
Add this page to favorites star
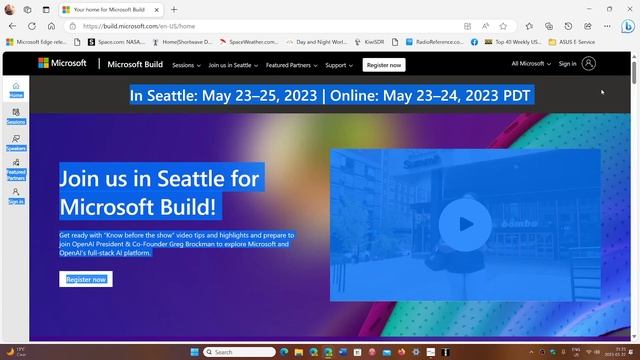click(503, 26)
